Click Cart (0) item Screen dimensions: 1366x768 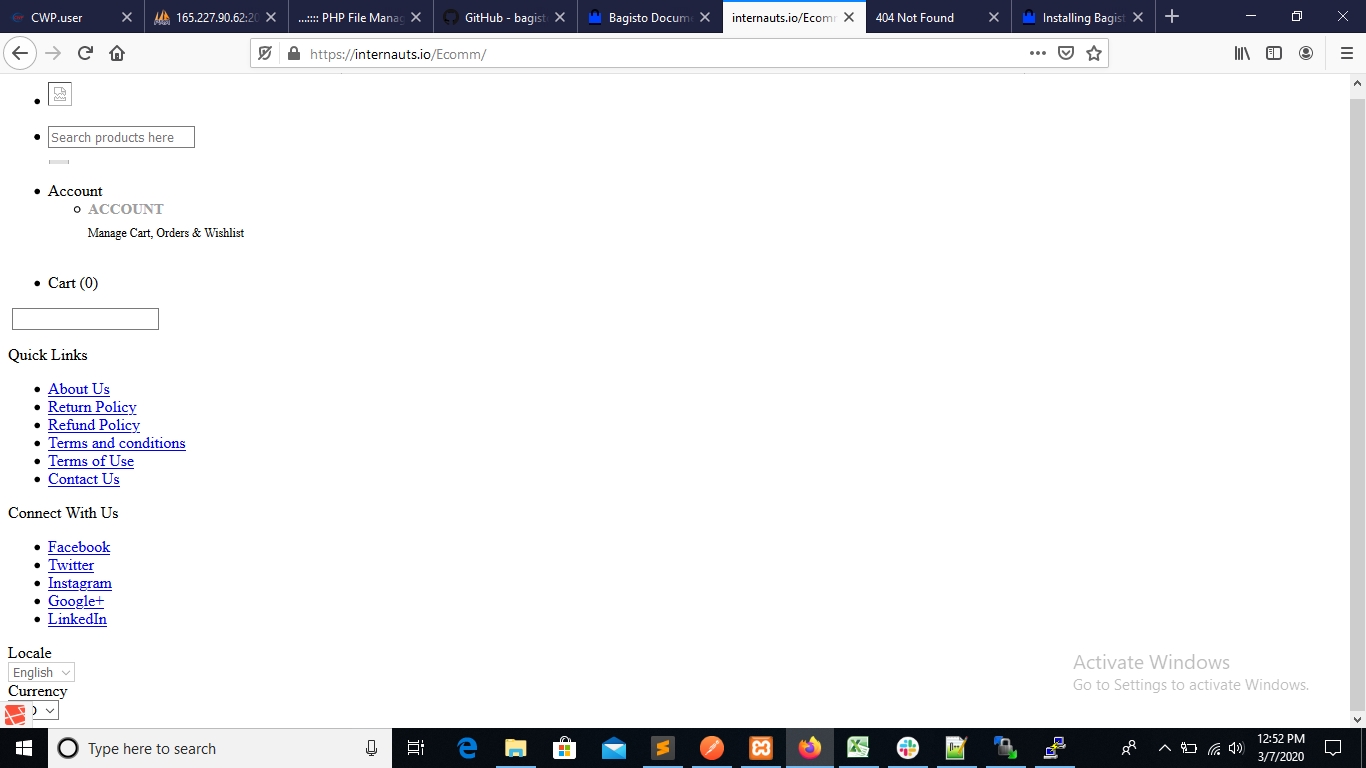tap(73, 283)
